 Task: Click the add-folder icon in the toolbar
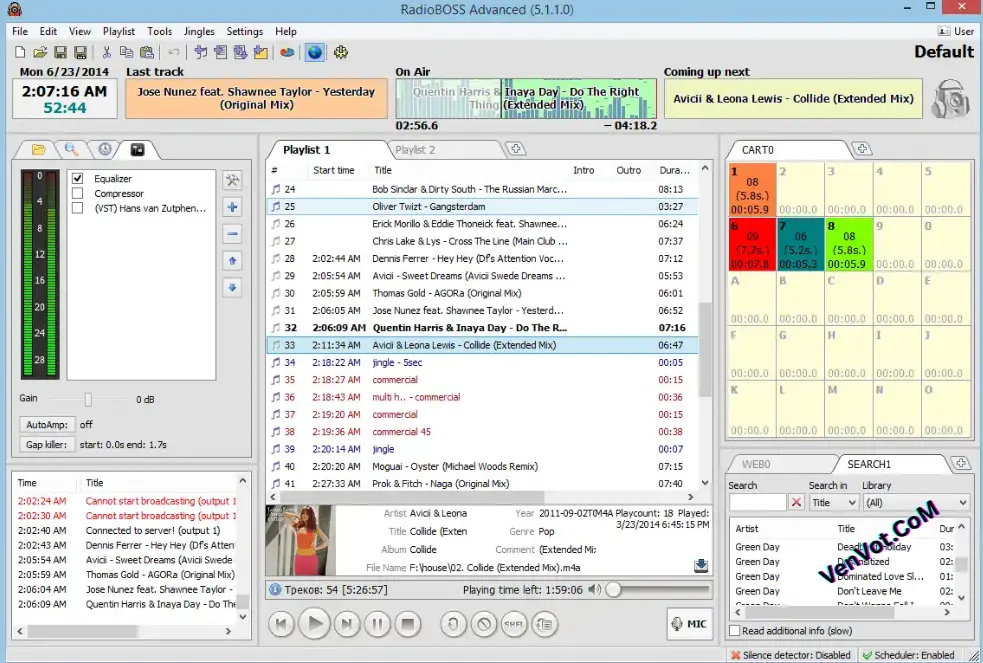[261, 53]
